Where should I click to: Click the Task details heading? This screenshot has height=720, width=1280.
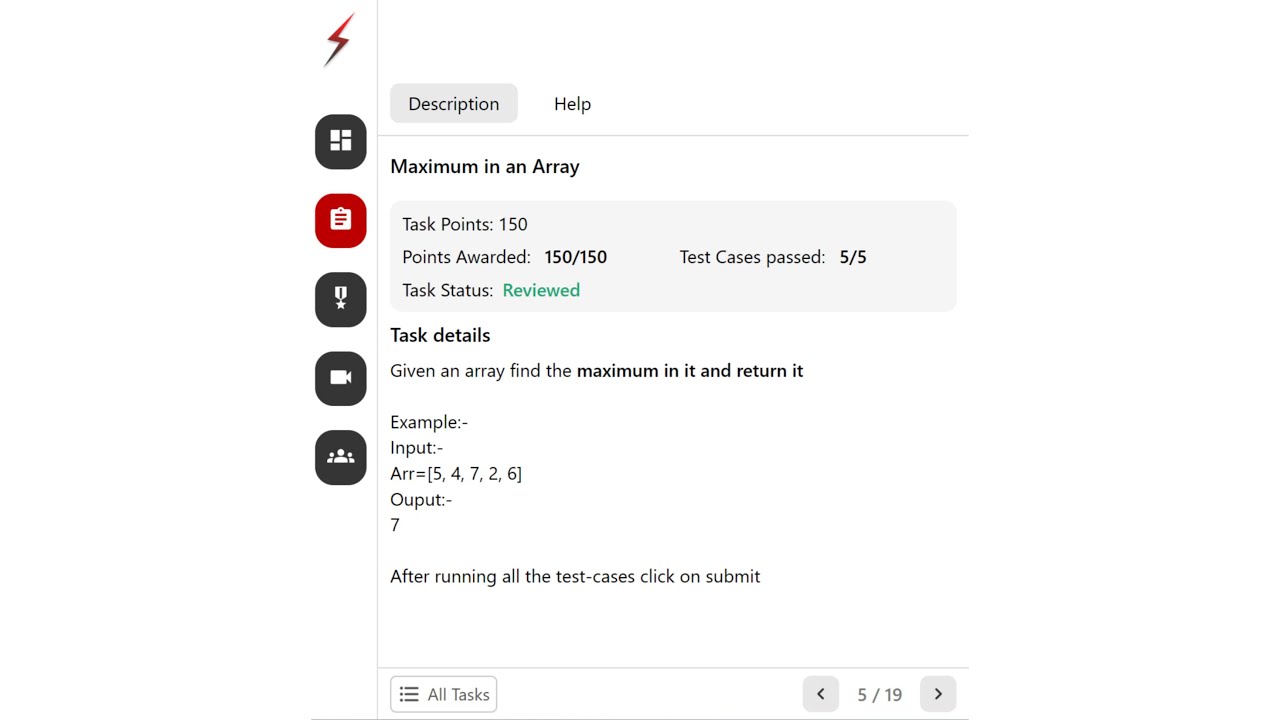pos(440,335)
